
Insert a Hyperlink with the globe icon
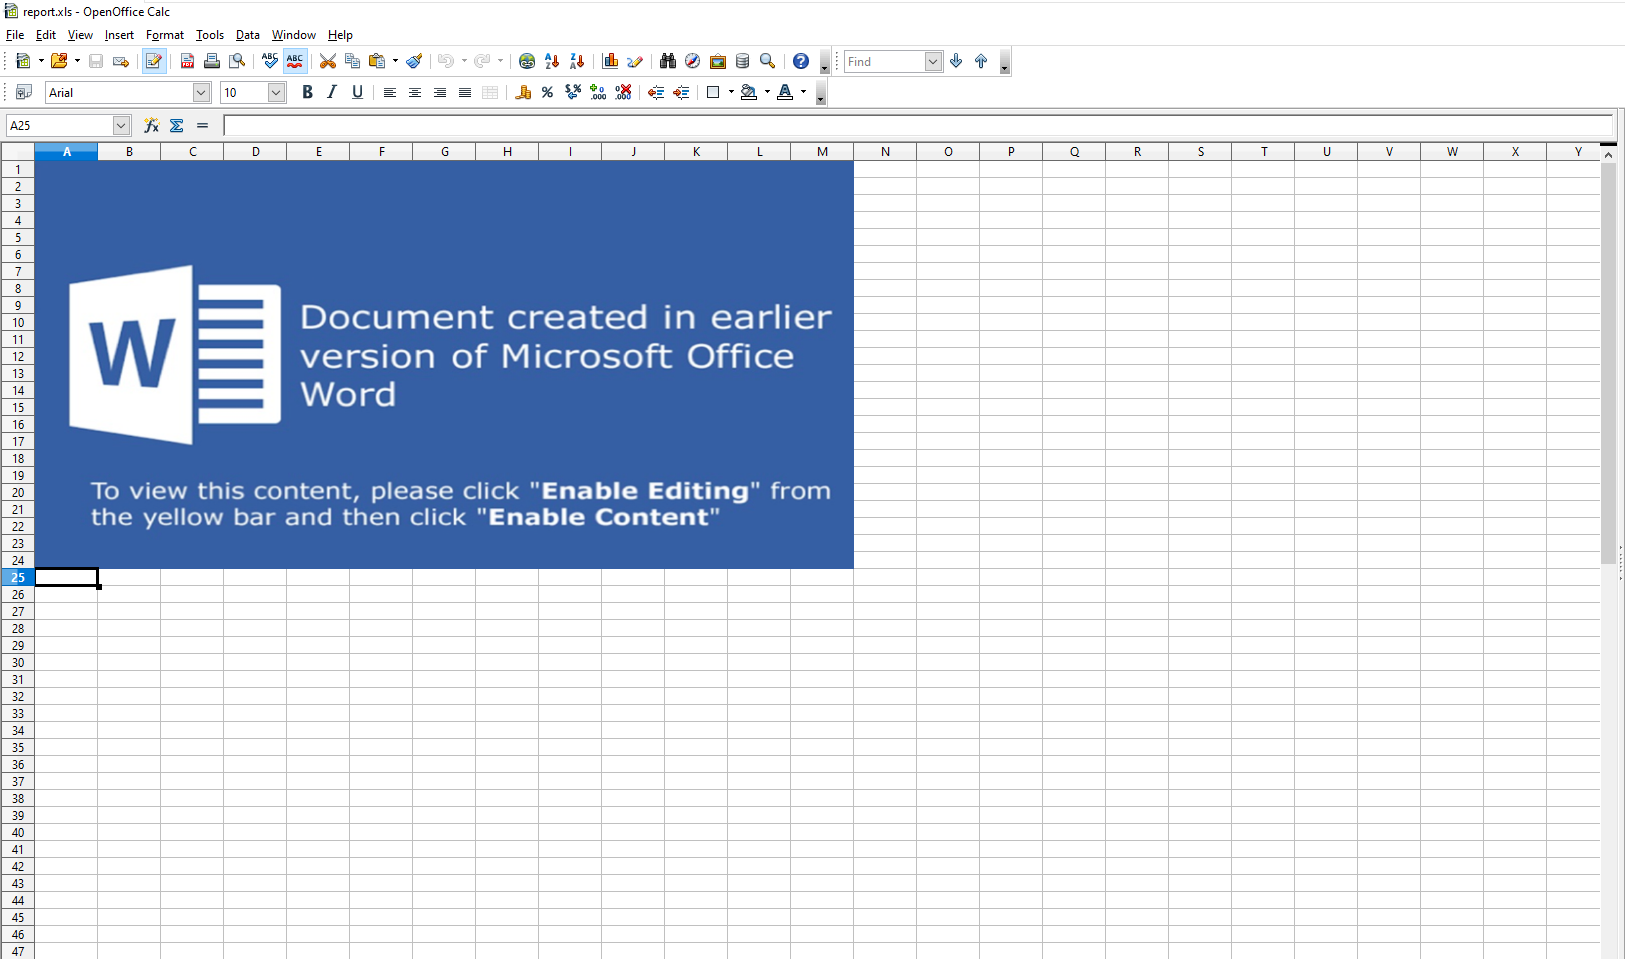pyautogui.click(x=527, y=61)
